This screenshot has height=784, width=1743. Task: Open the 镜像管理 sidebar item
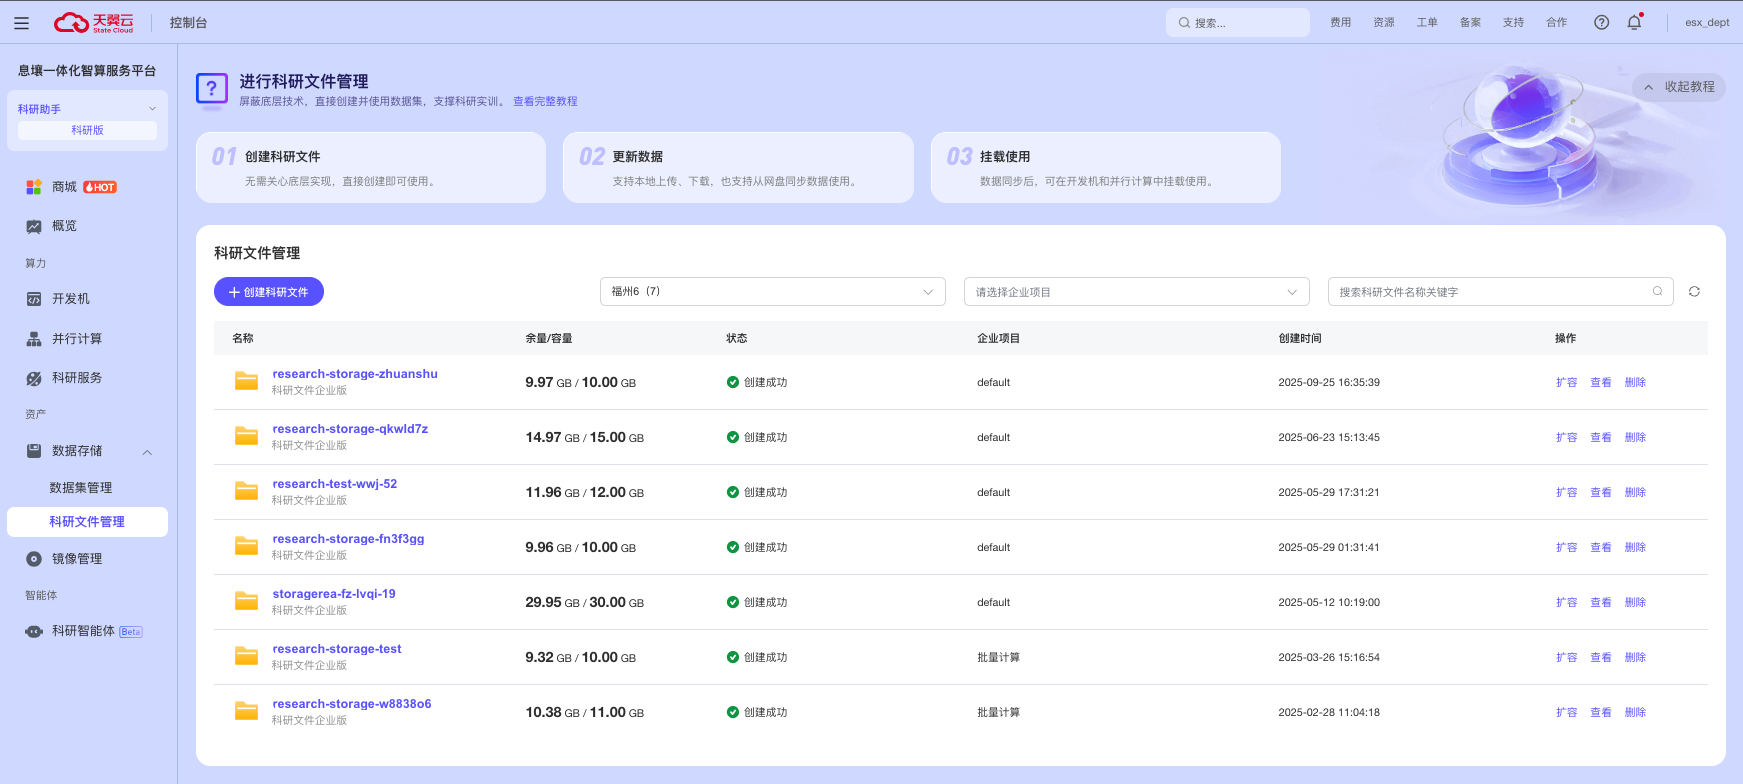(77, 559)
